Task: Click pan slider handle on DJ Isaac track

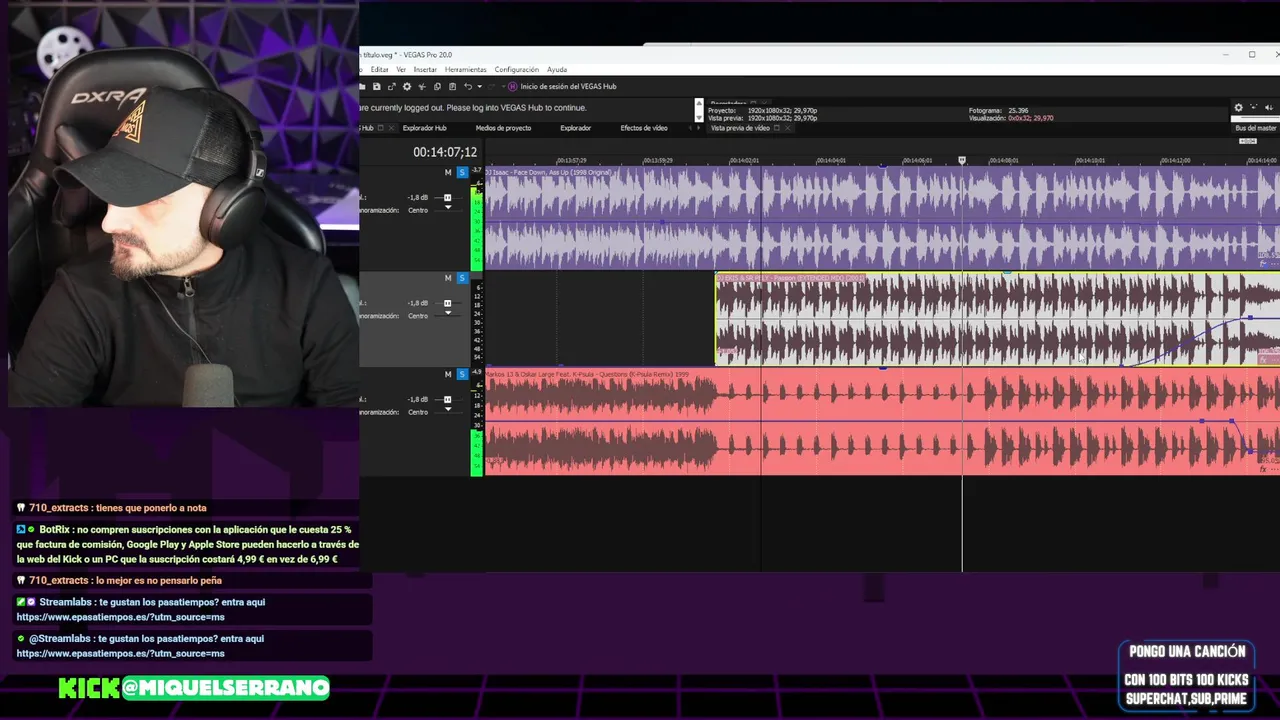Action: coord(448,207)
